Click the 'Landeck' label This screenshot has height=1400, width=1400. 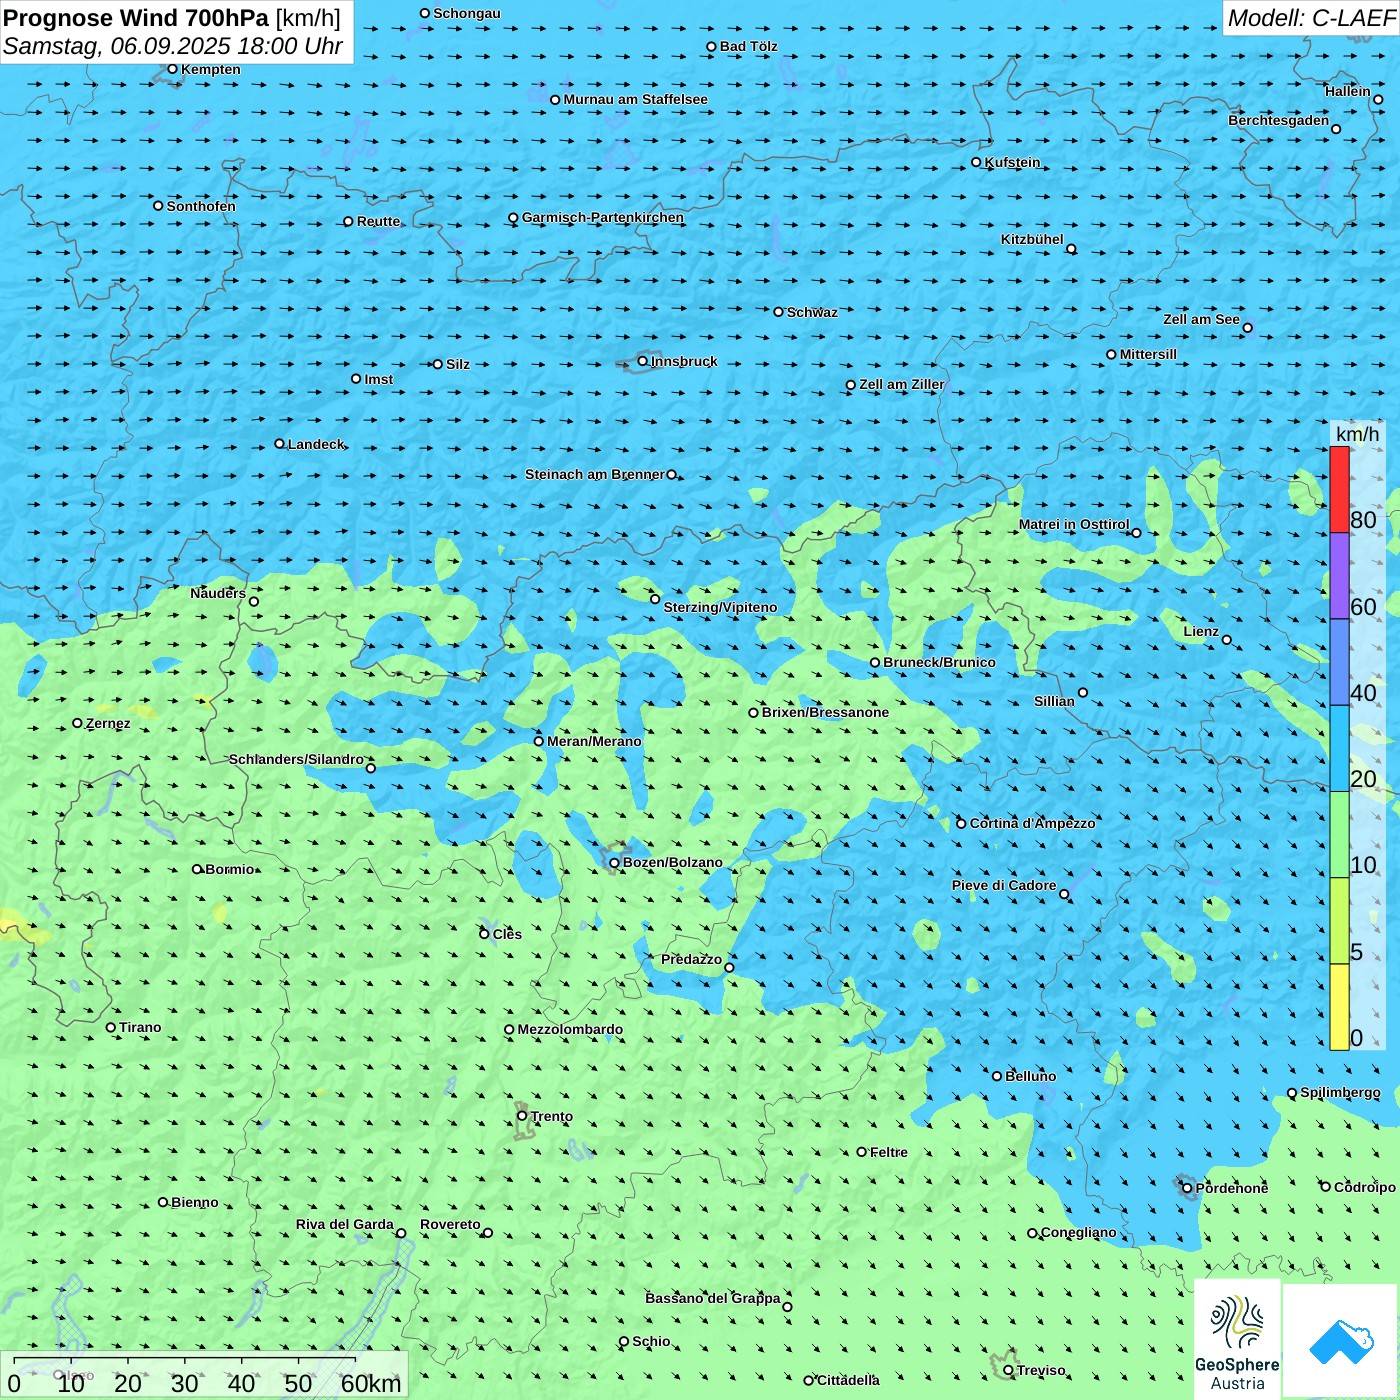[316, 444]
